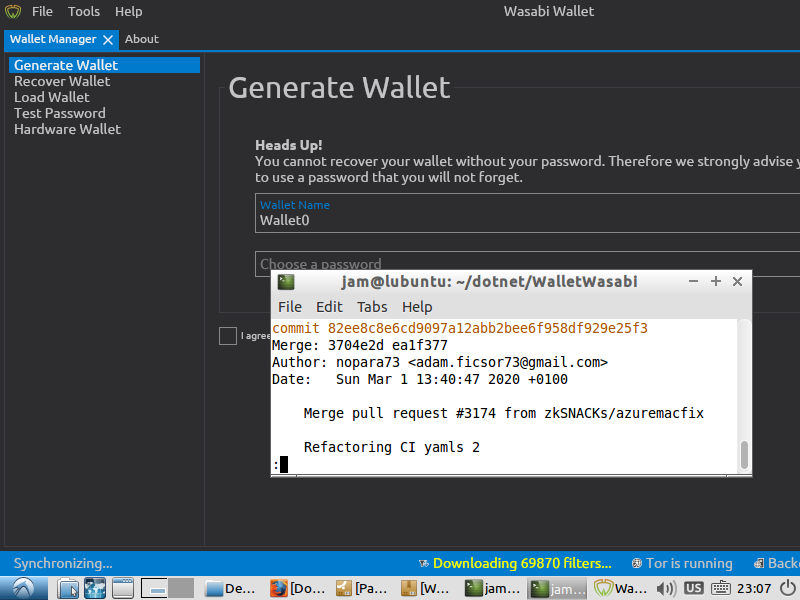Open the terminal's Edit menu
The image size is (800, 600).
click(x=329, y=307)
